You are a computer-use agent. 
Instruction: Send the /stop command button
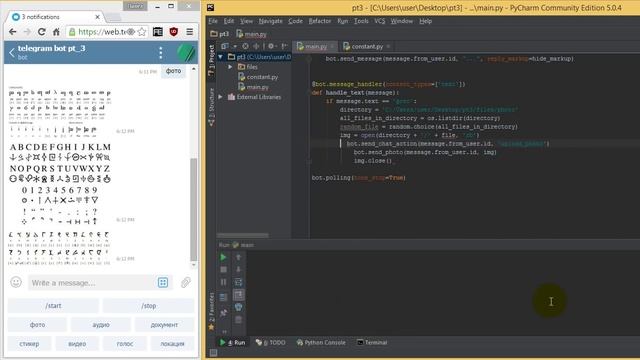coord(148,306)
